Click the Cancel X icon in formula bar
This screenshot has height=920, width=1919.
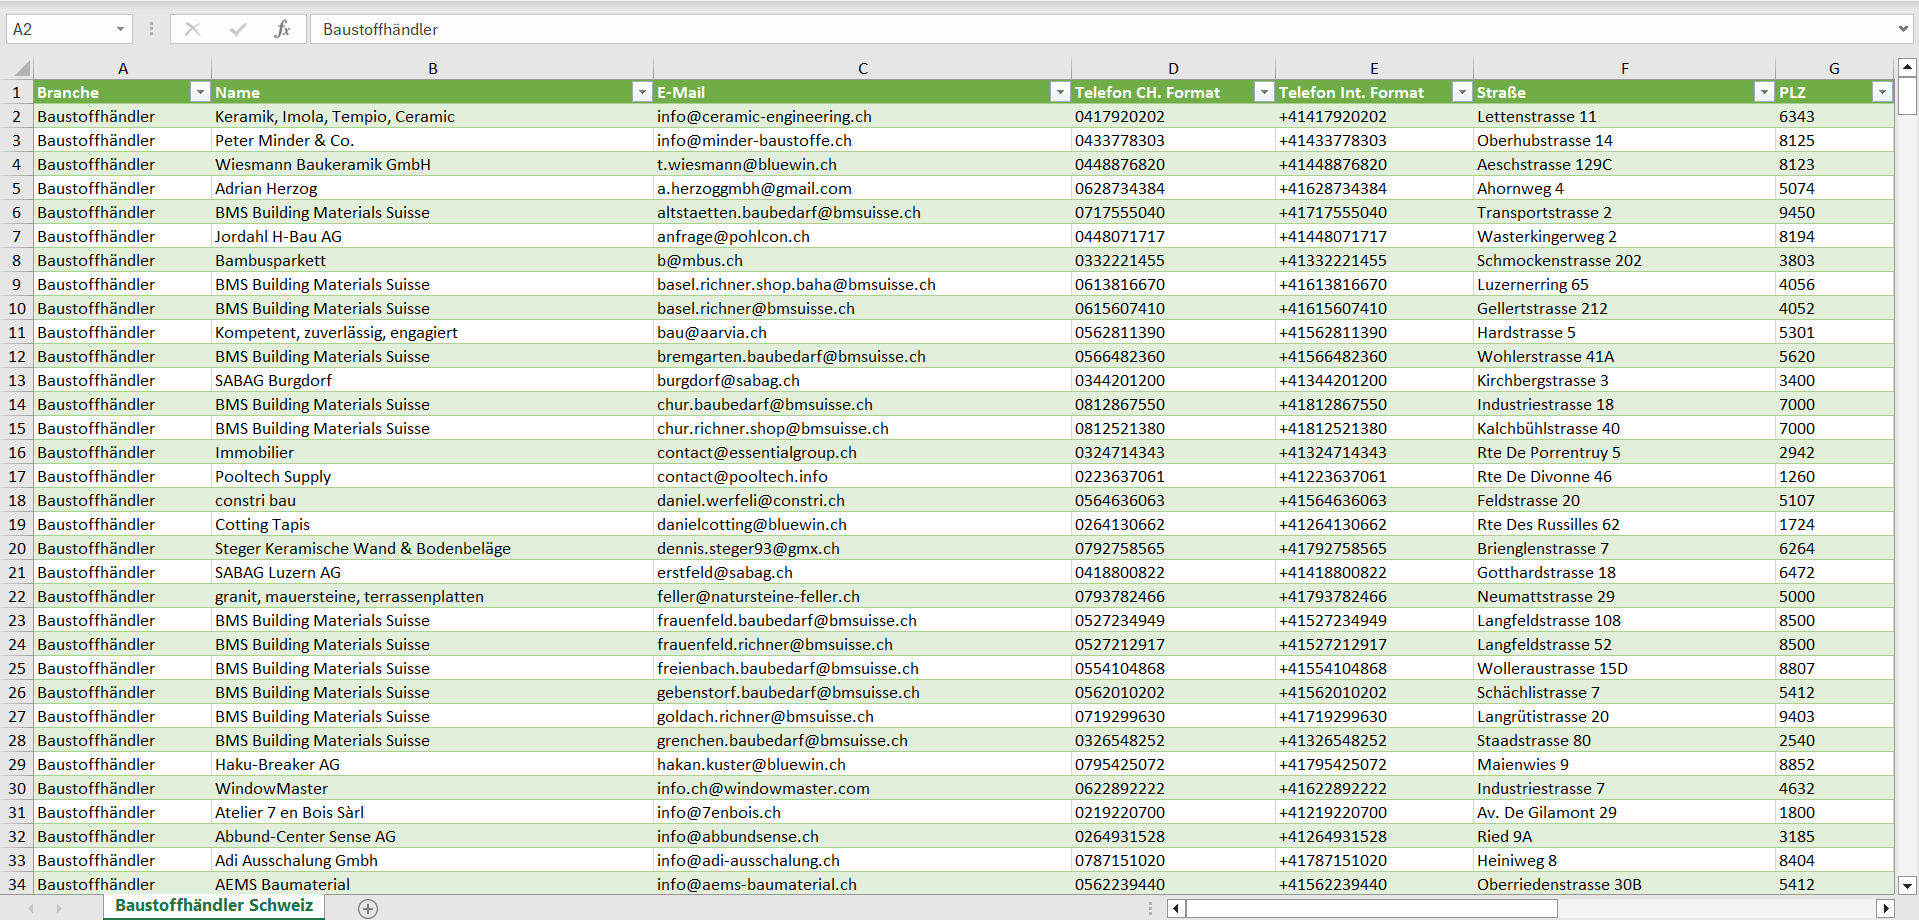tap(193, 29)
